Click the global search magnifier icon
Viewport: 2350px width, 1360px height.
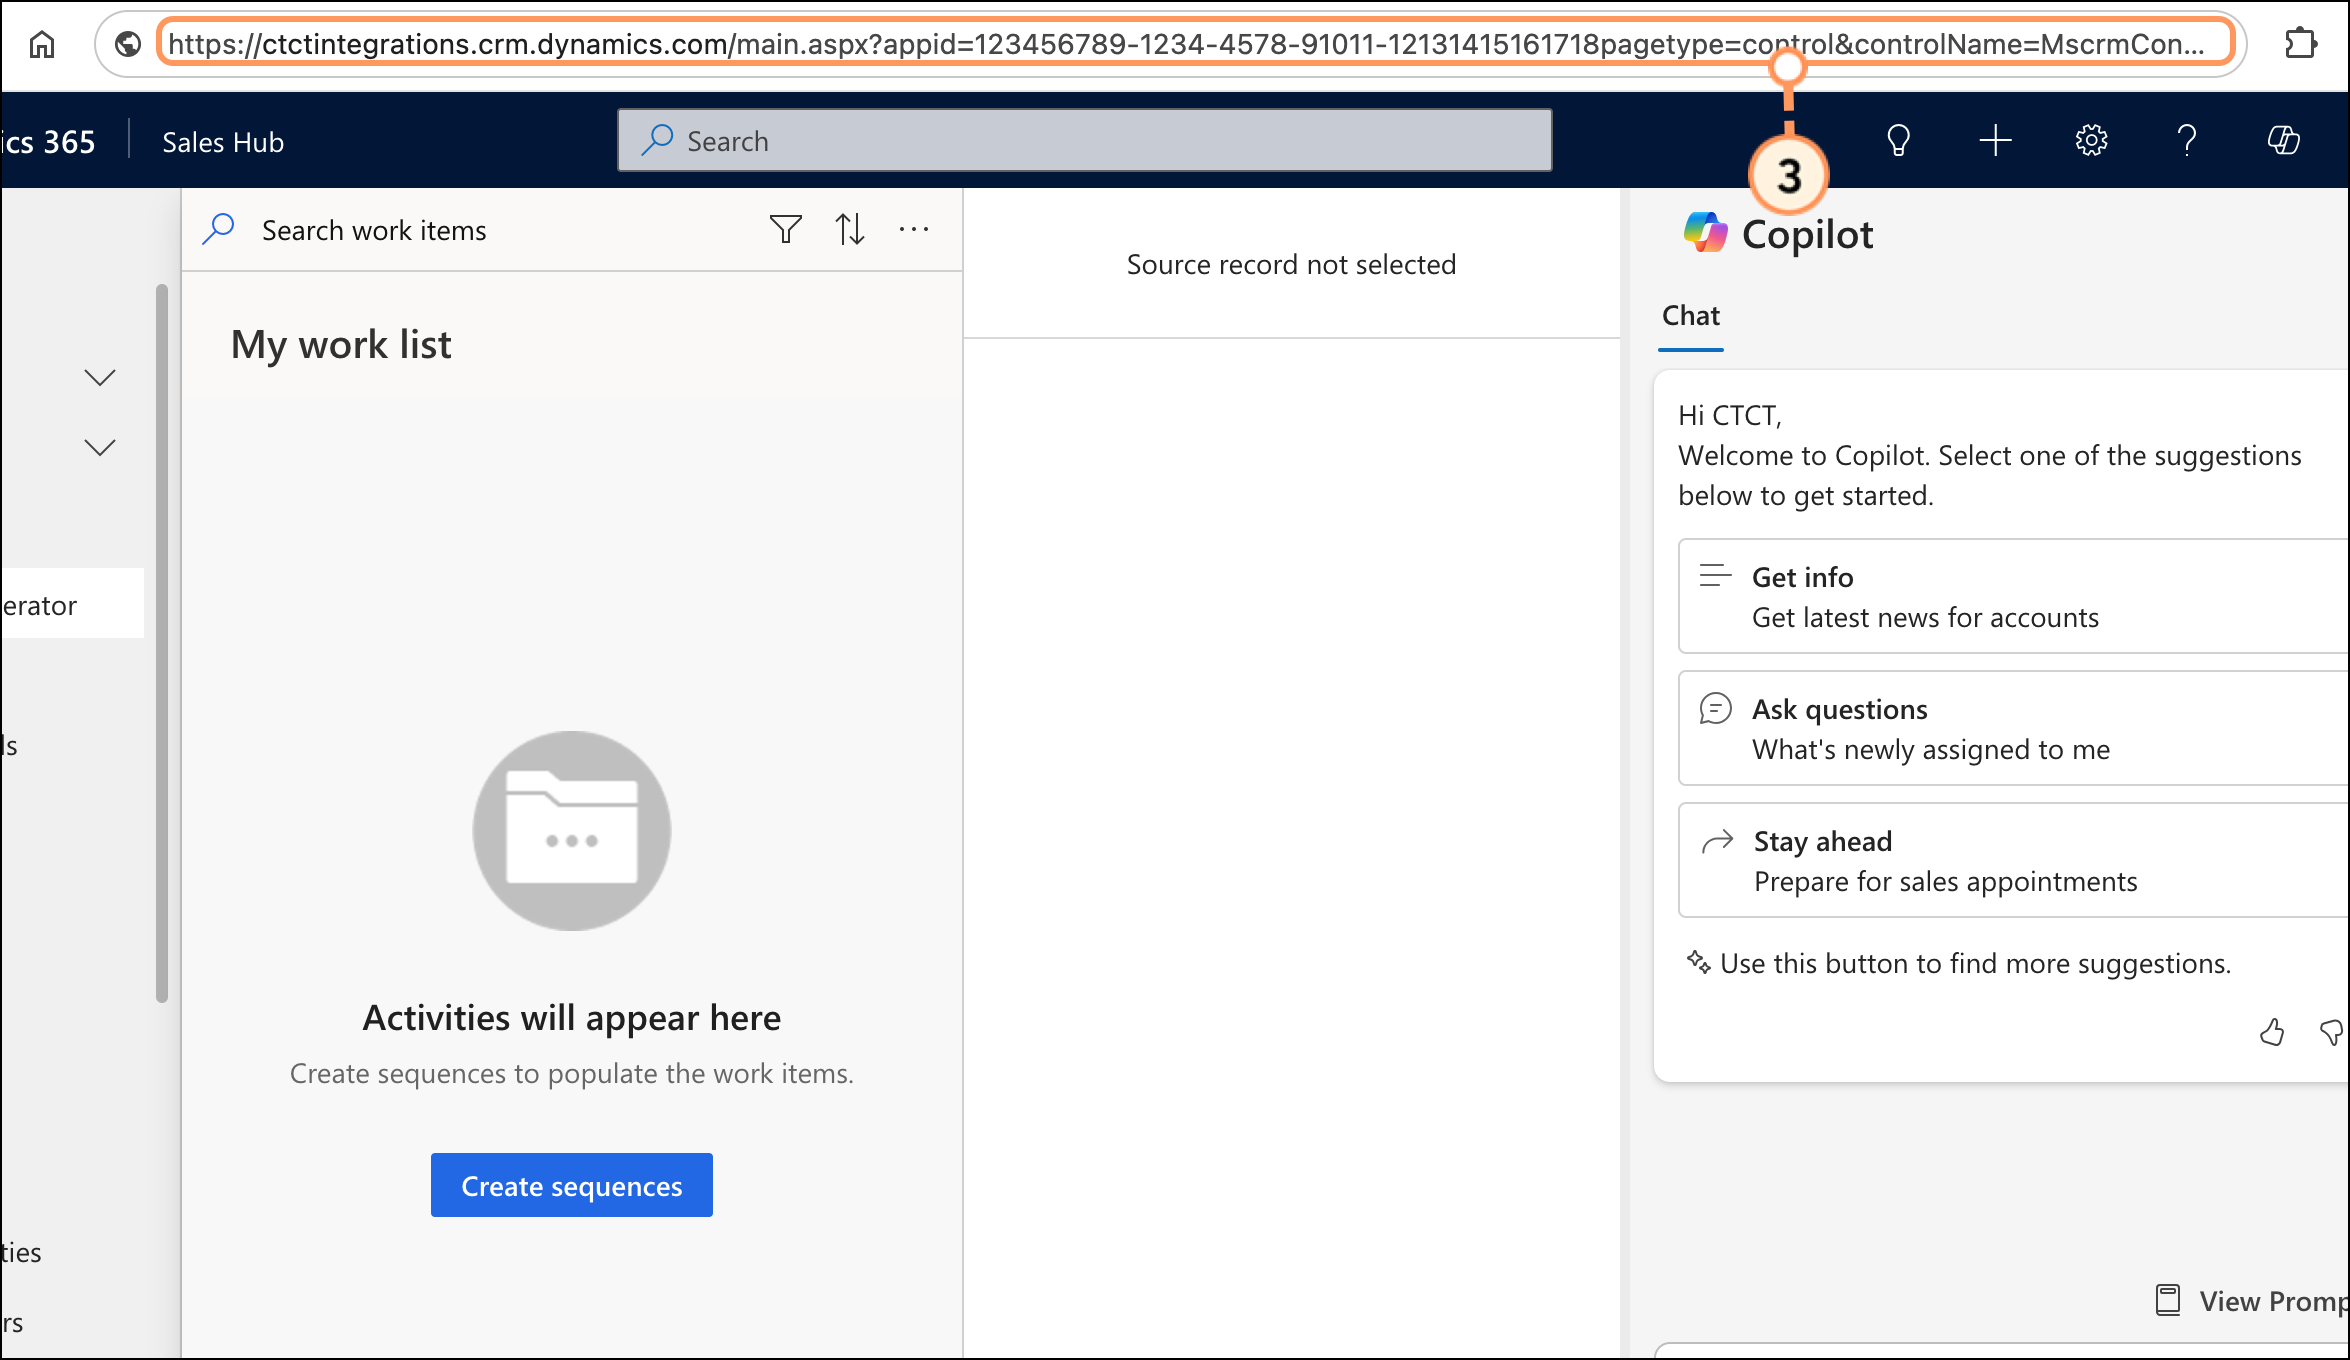tap(657, 140)
